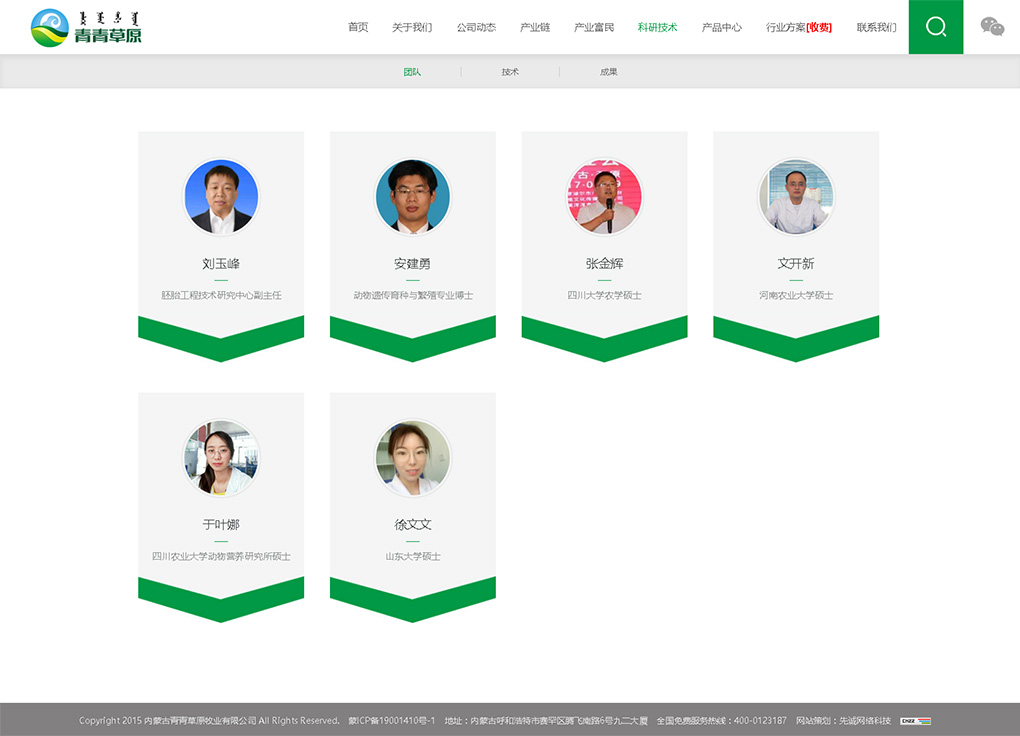Open the 关于我们 menu
Image resolution: width=1020 pixels, height=736 pixels.
pyautogui.click(x=412, y=27)
